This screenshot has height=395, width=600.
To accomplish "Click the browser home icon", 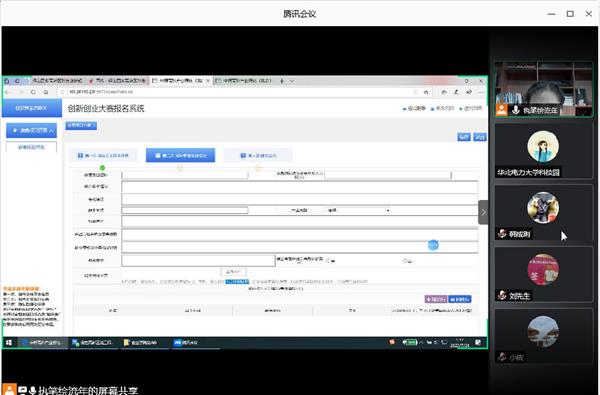I will [46, 92].
